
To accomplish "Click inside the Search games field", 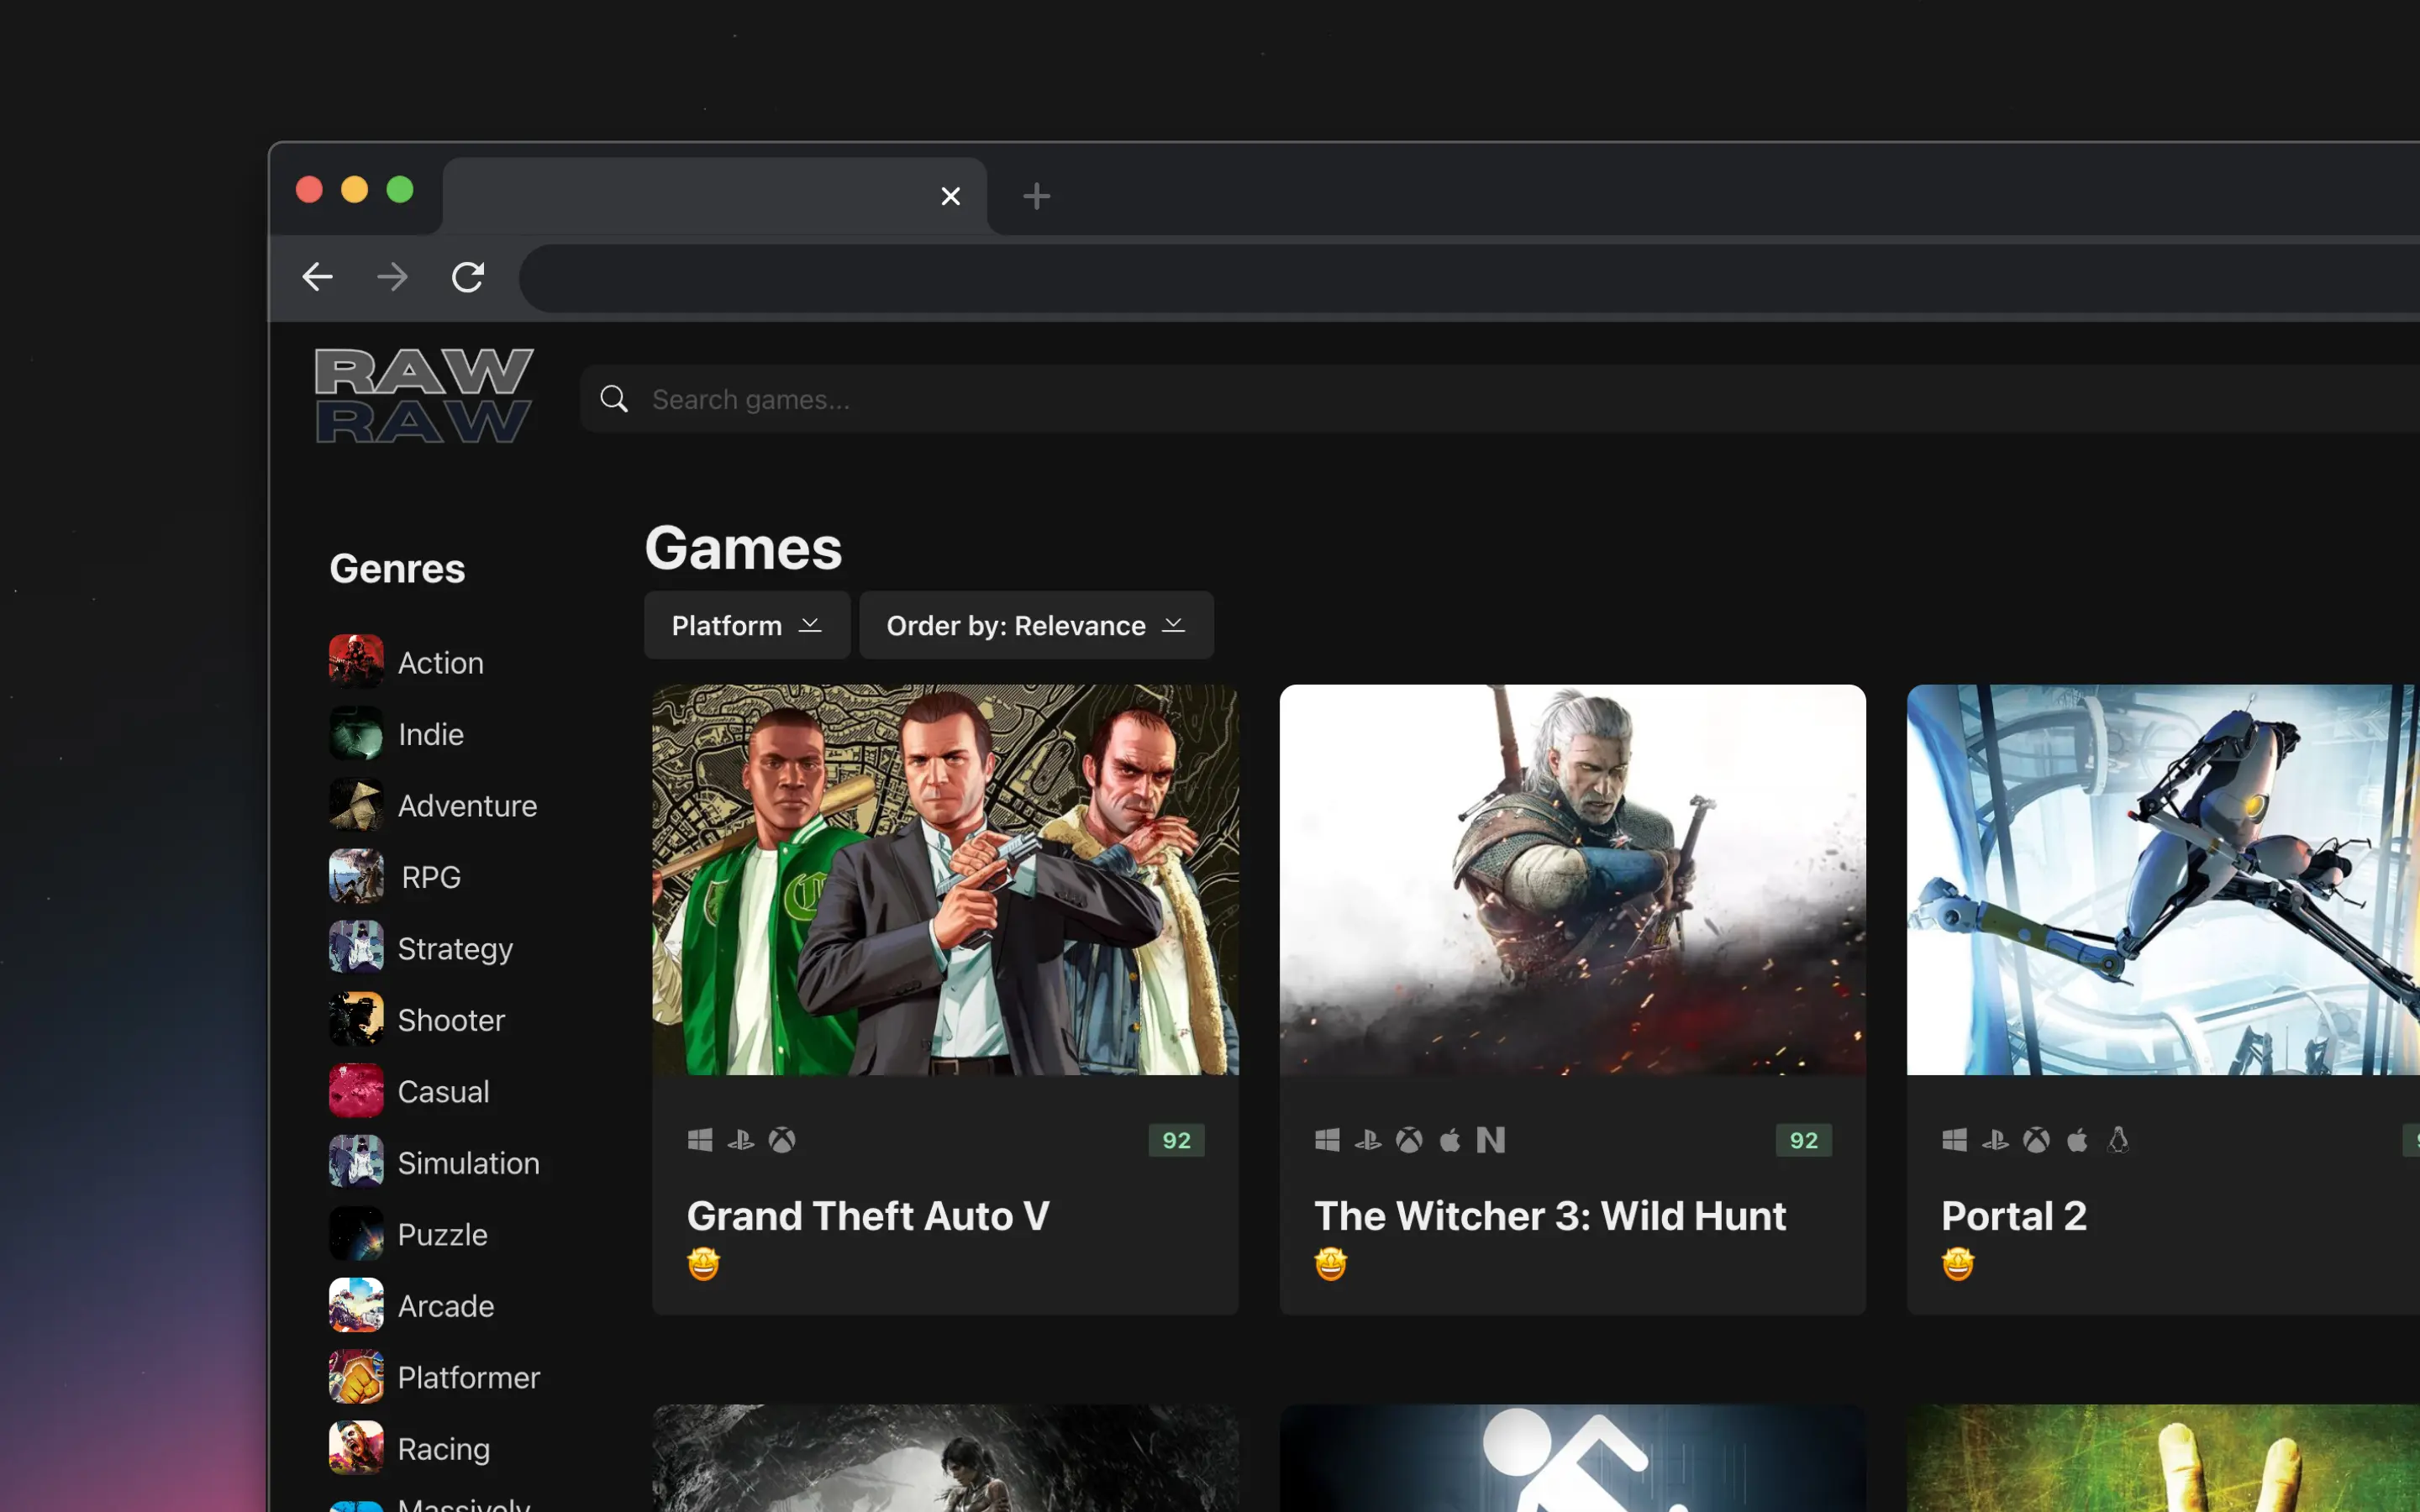I will pos(900,398).
